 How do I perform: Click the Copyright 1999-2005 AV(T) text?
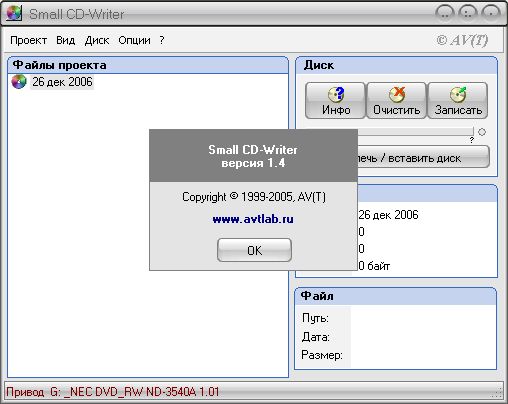tap(254, 197)
